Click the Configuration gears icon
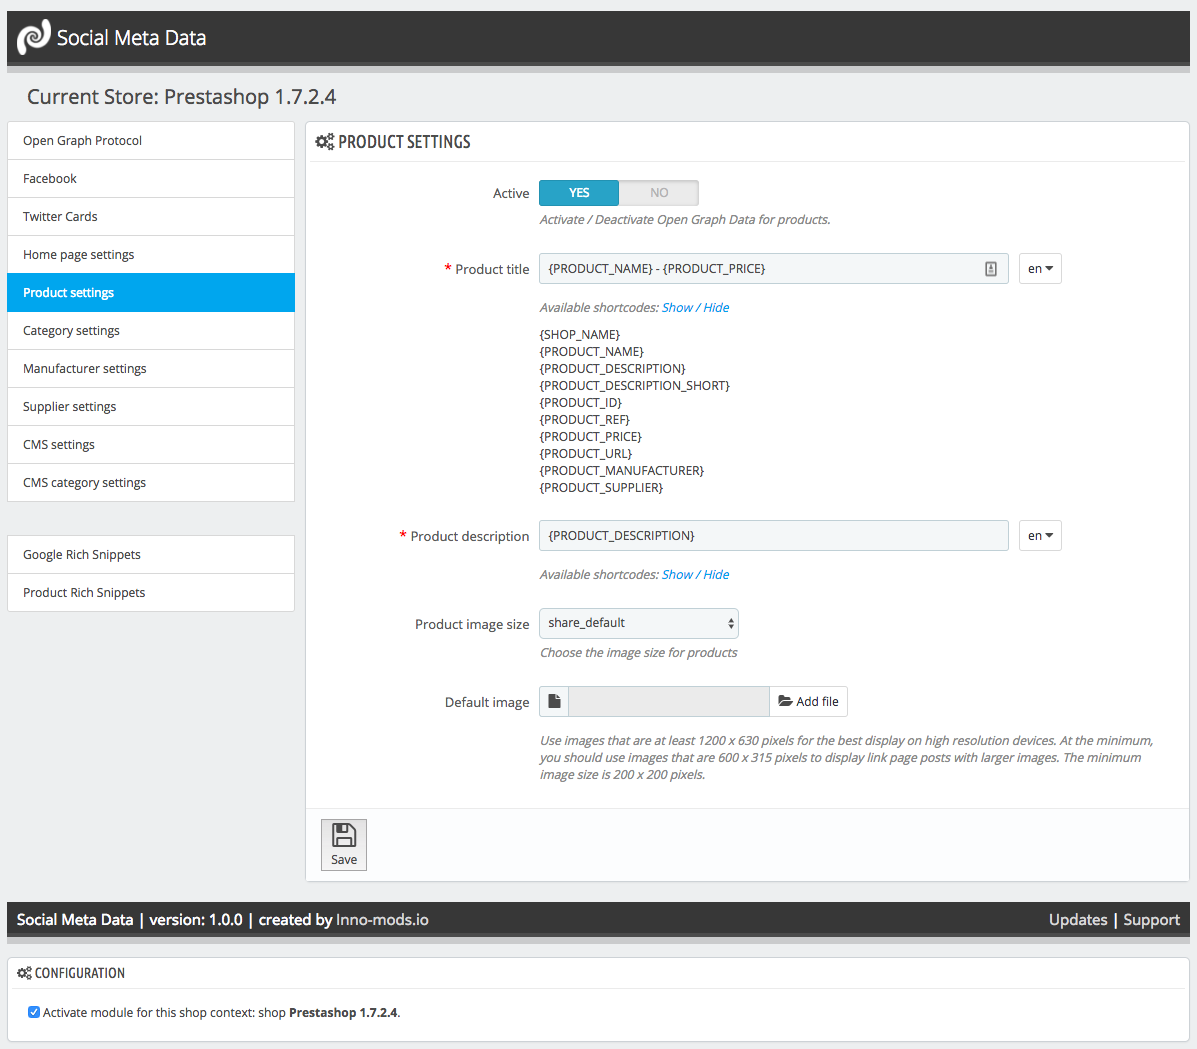1197x1049 pixels. [x=24, y=973]
